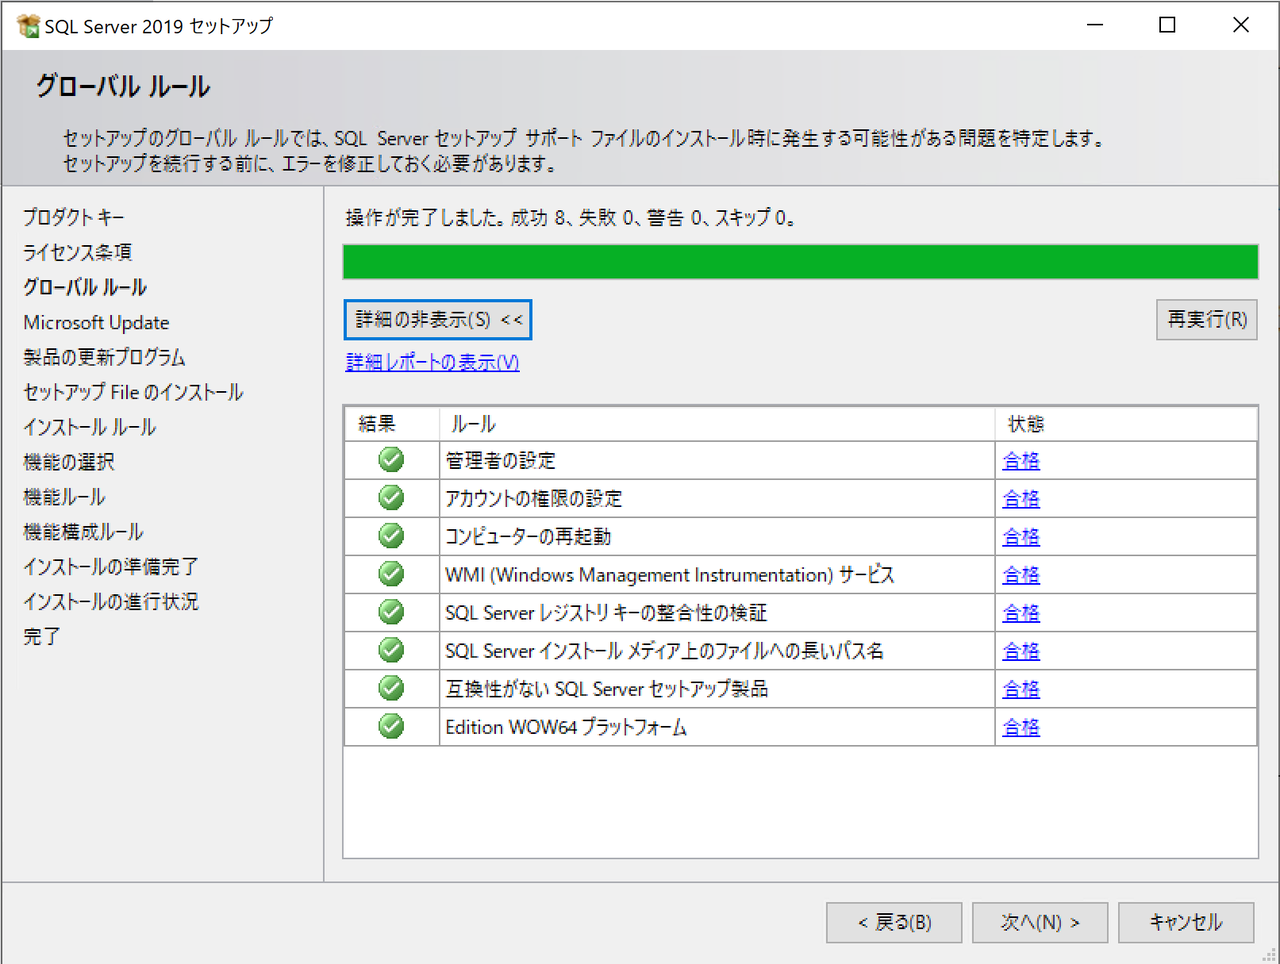Select セットアップ File のインストール step
1280x964 pixels.
click(133, 392)
